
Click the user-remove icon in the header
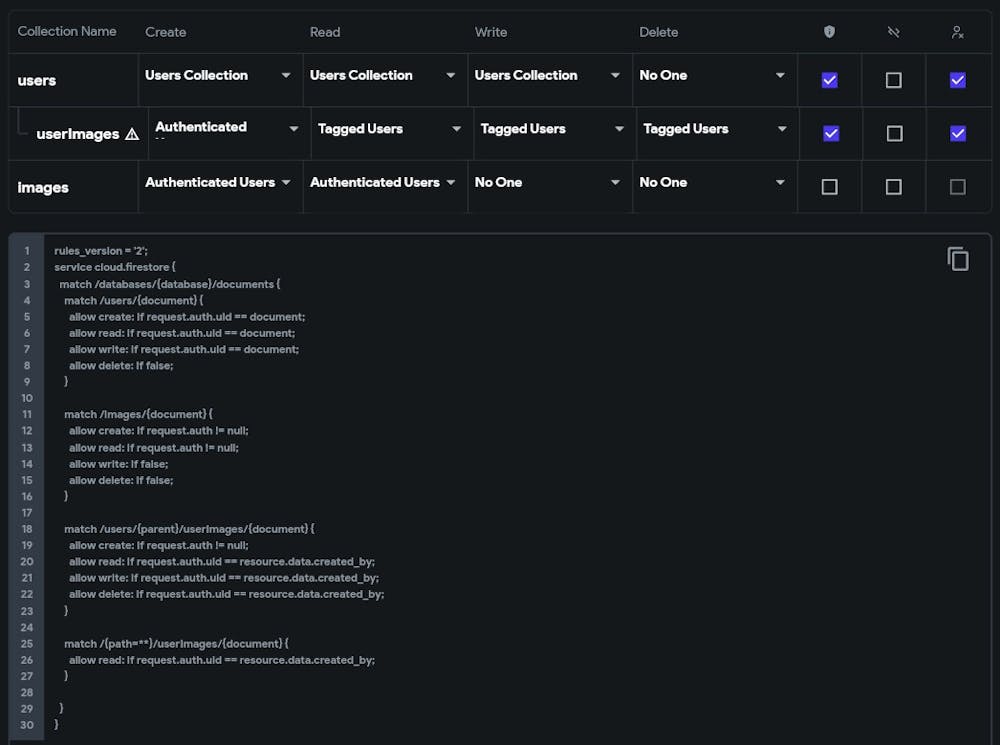point(957,32)
